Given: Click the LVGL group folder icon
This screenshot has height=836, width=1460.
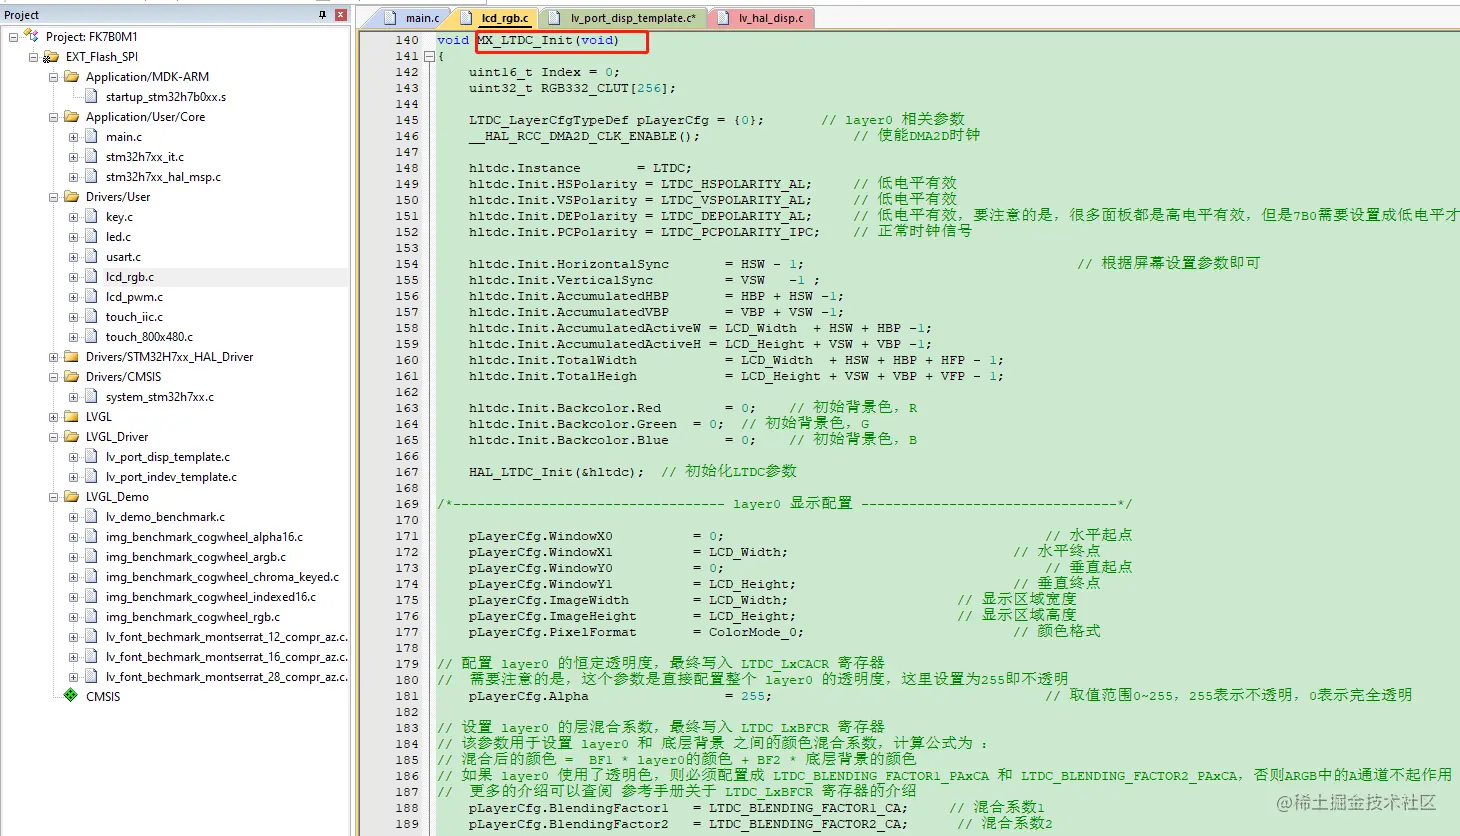Looking at the screenshot, I should [71, 417].
